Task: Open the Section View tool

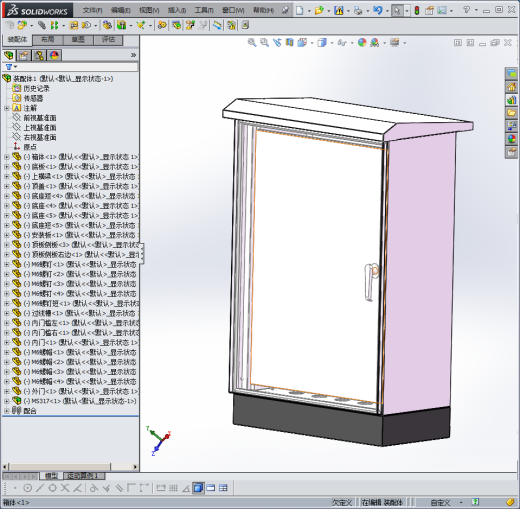Action: (290, 42)
